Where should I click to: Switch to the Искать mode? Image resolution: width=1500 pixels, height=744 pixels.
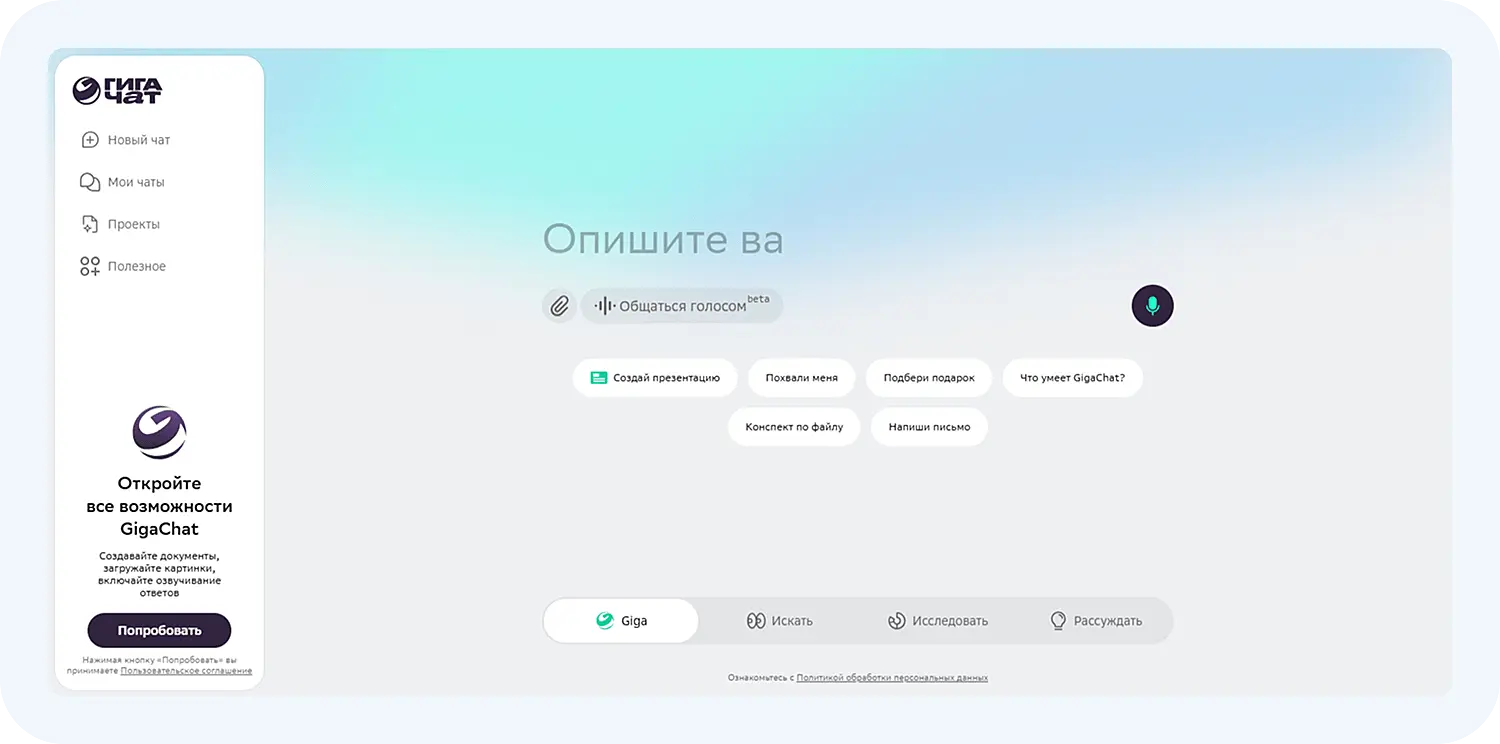point(779,620)
